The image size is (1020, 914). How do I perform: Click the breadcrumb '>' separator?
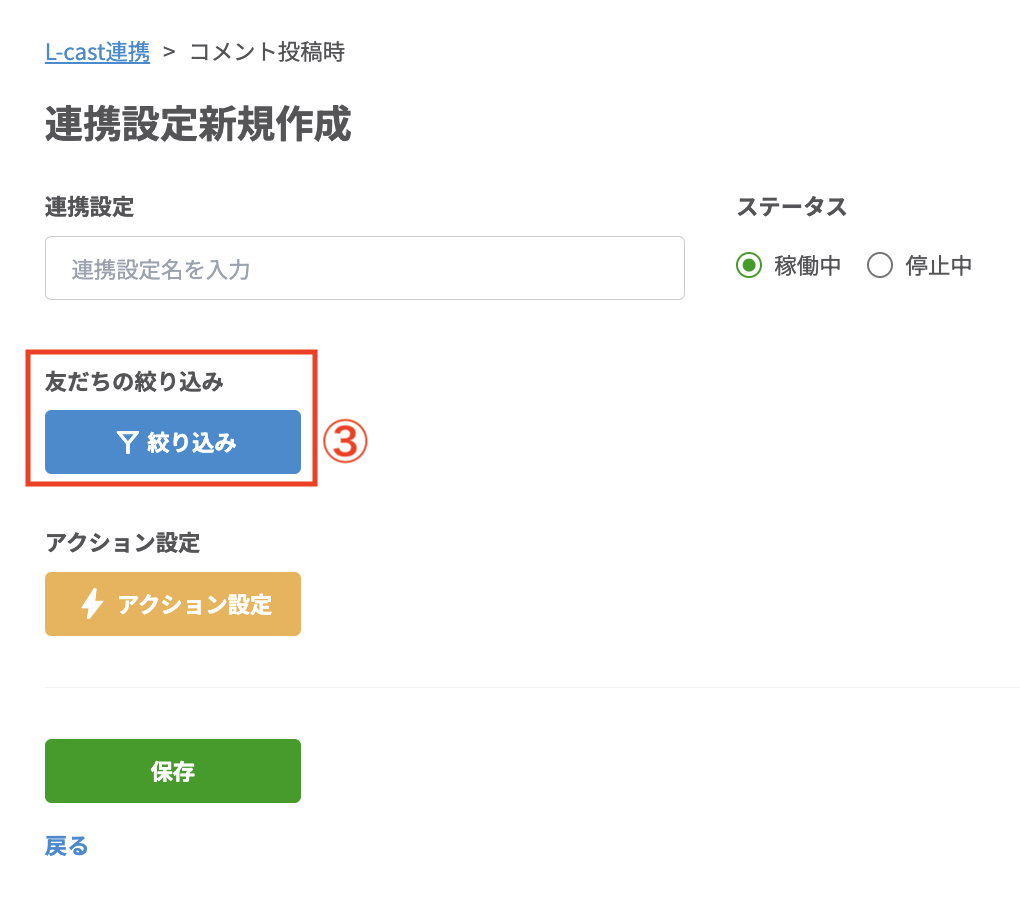pyautogui.click(x=169, y=52)
